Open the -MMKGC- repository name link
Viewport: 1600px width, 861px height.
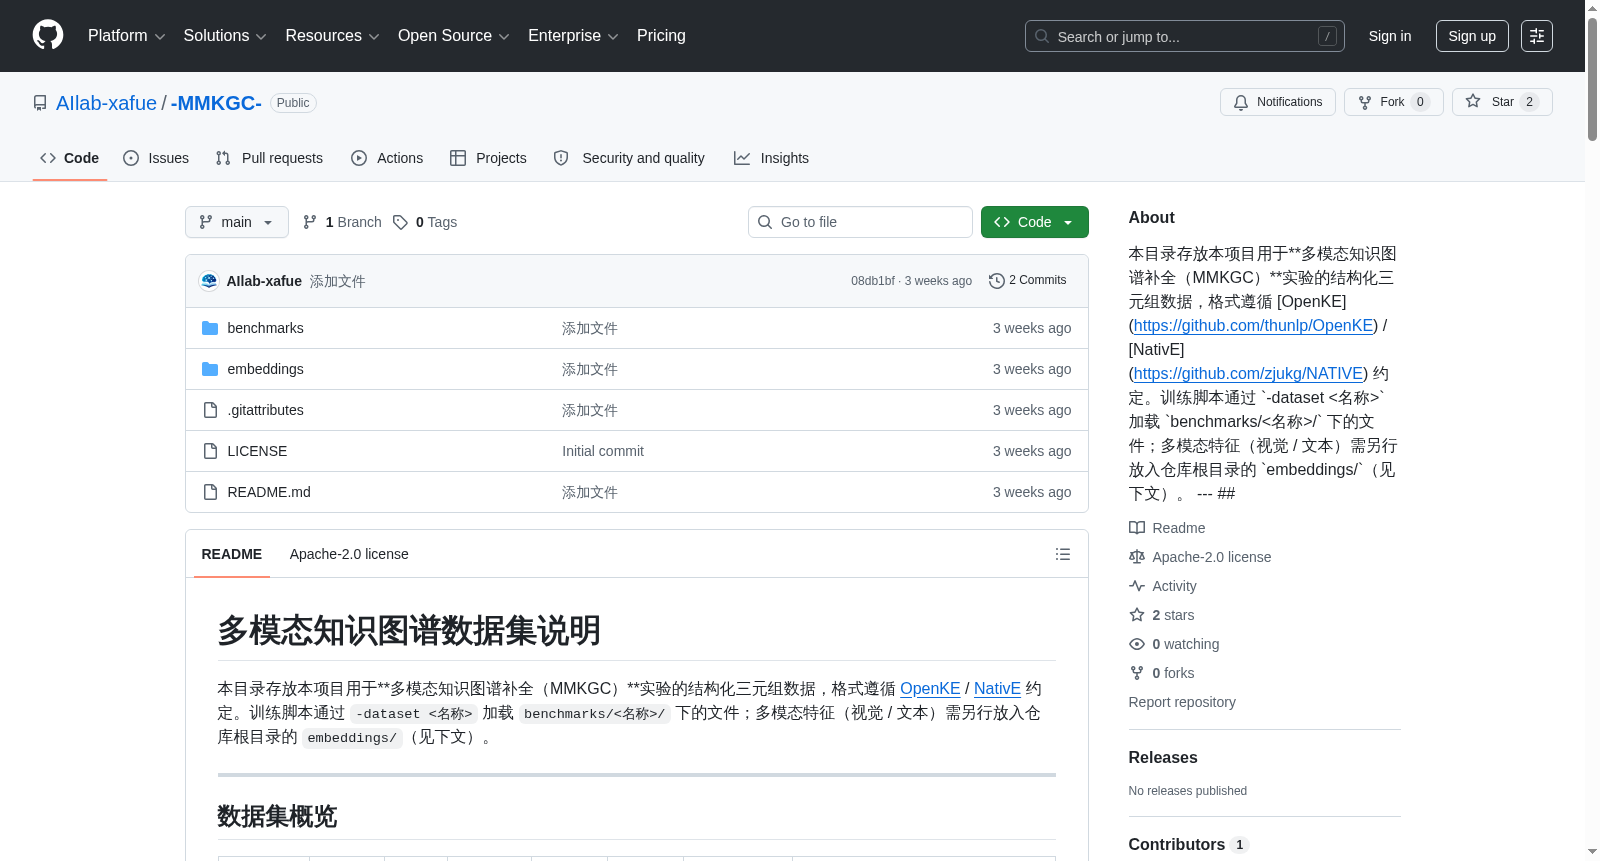pyautogui.click(x=216, y=103)
